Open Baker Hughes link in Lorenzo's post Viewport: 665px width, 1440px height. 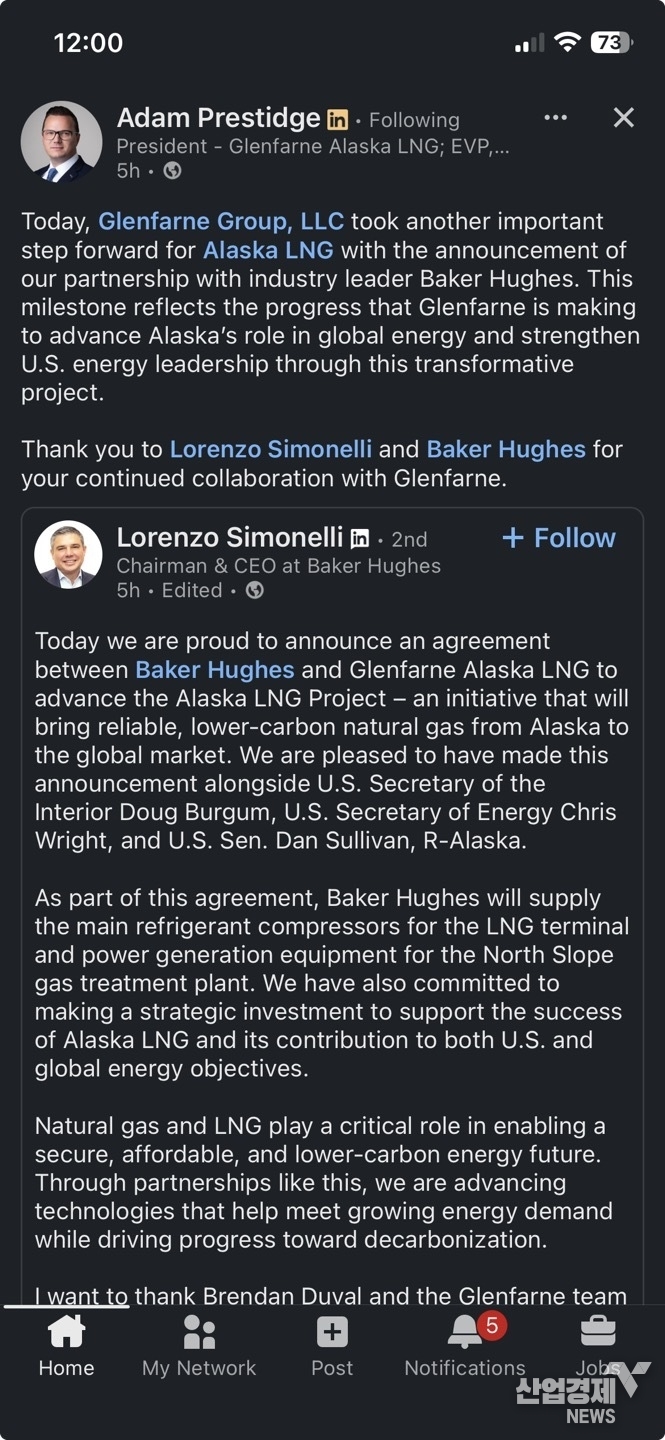pos(215,669)
